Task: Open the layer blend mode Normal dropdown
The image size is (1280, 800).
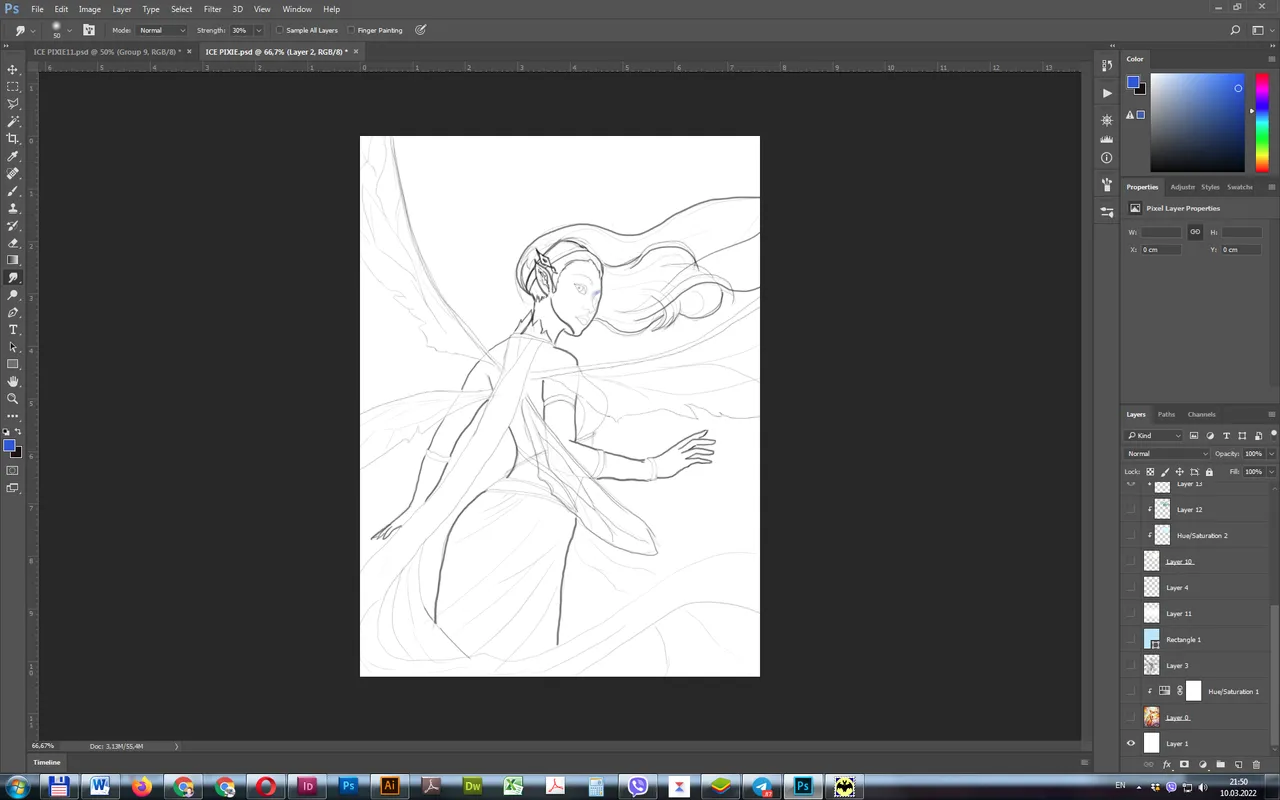Action: (1167, 453)
